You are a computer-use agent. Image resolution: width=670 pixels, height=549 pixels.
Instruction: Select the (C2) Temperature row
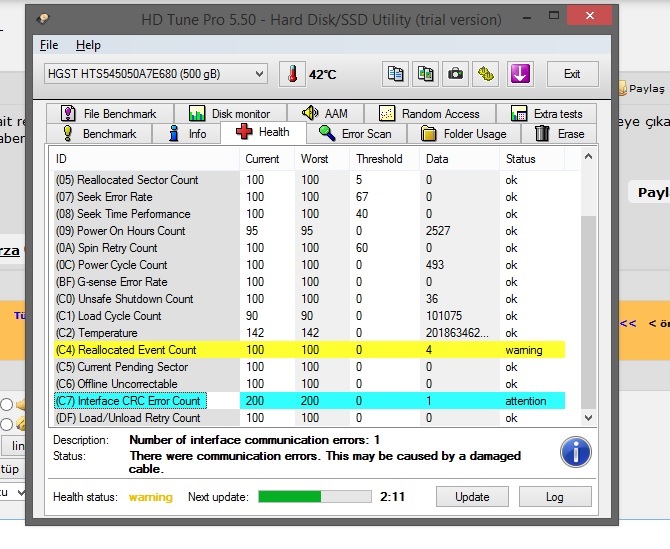pyautogui.click(x=310, y=333)
